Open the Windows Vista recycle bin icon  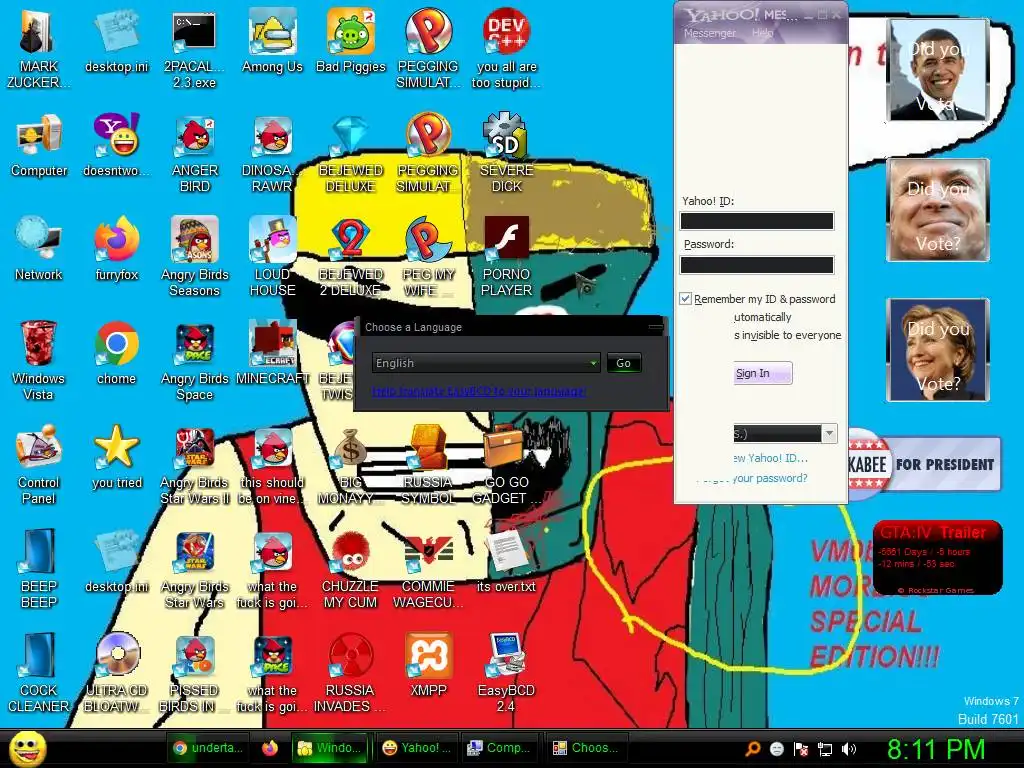(38, 359)
